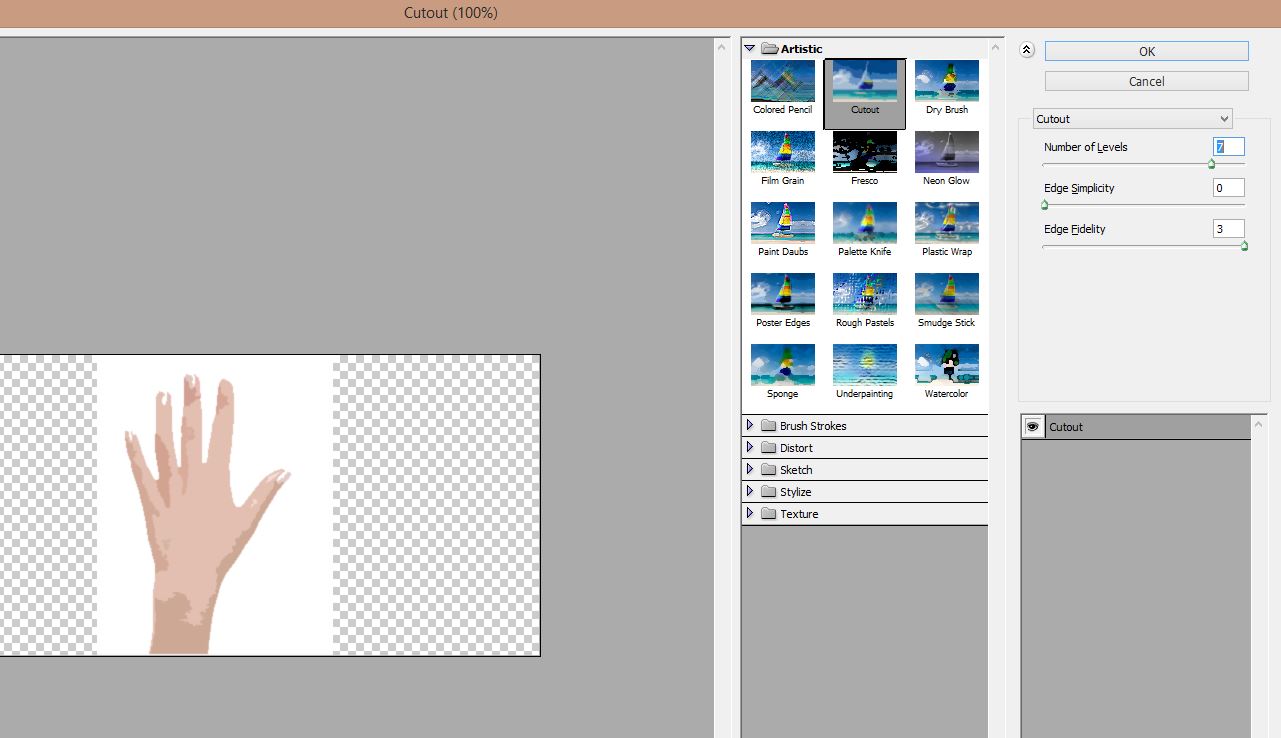Collapse the Artistic filter folder

coord(749,48)
